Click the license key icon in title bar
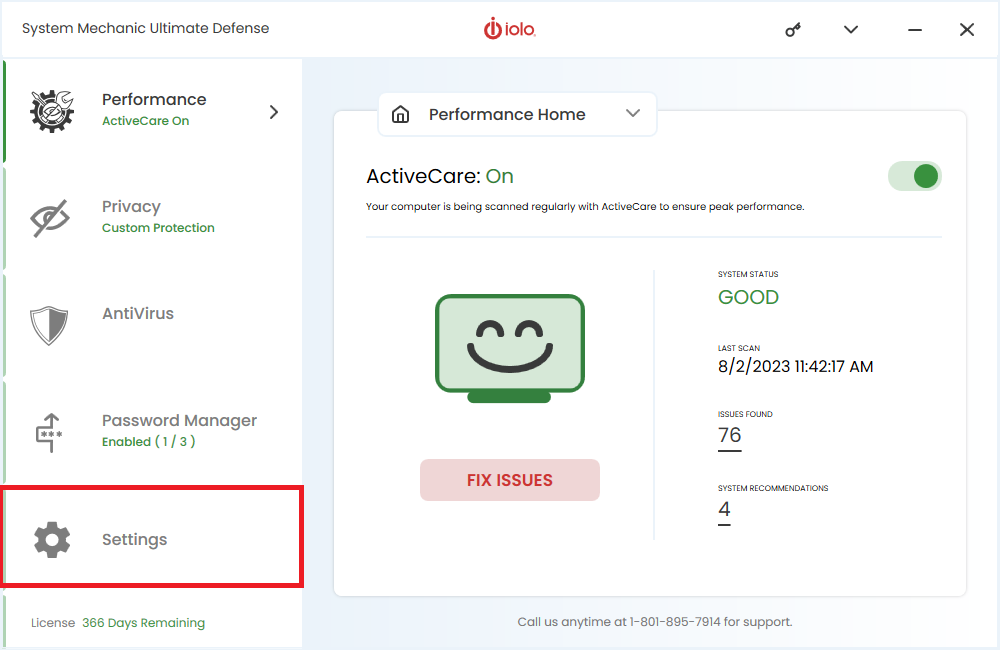1000x650 pixels. point(793,29)
